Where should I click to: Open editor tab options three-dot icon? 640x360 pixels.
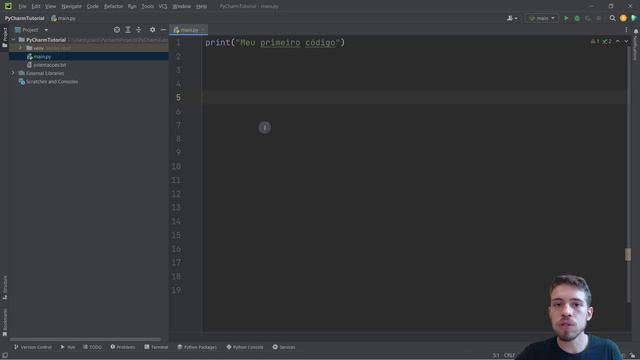pyautogui.click(x=626, y=30)
